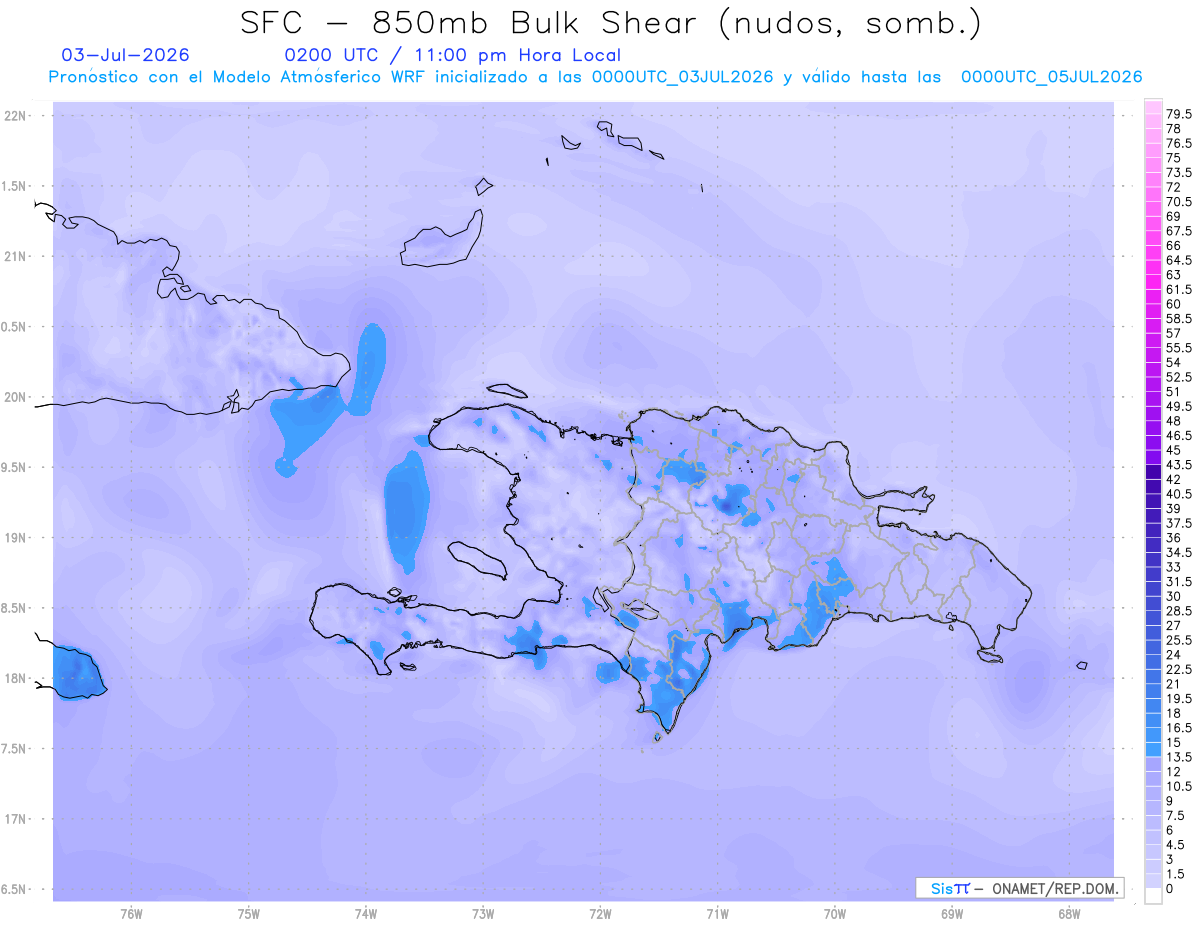The height and width of the screenshot is (927, 1200).
Task: Pick the pale pink swatch above the 79.5 label
Action: pos(1153,107)
